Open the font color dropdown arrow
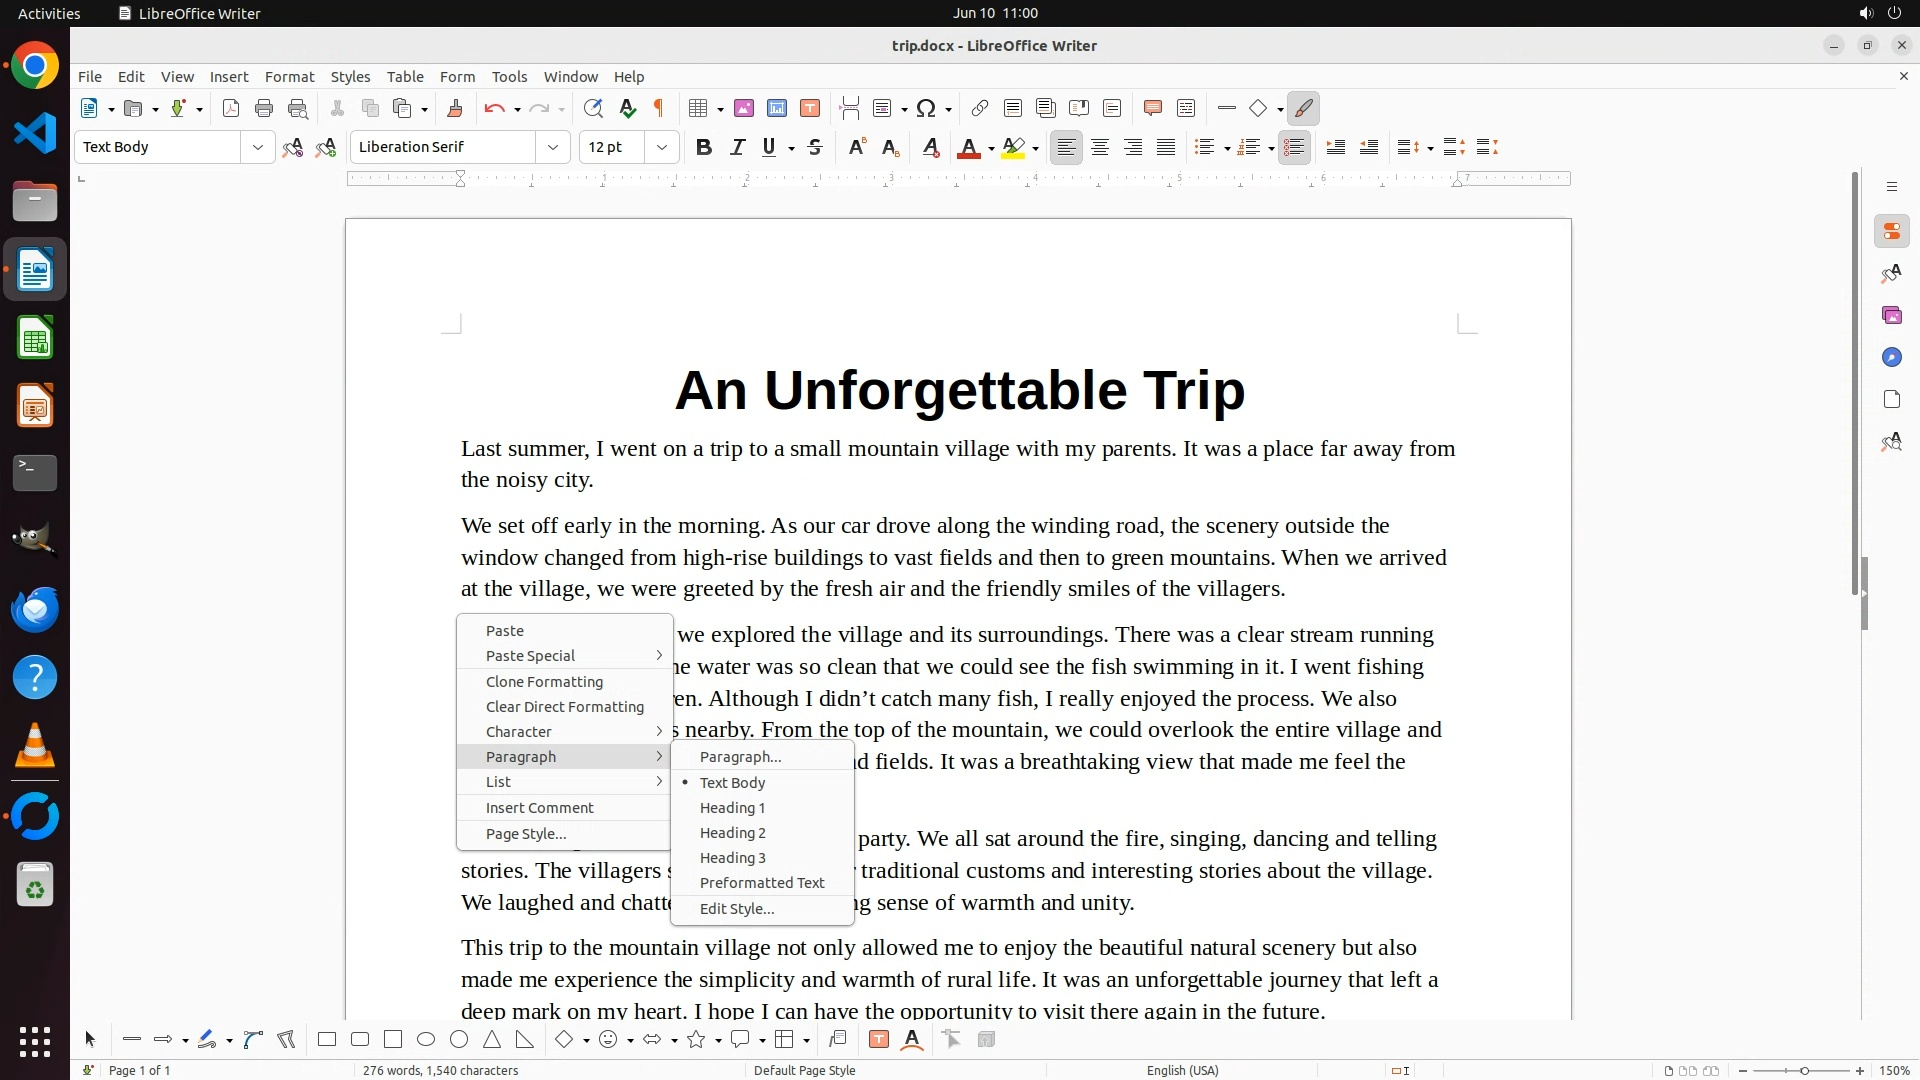 coord(991,149)
